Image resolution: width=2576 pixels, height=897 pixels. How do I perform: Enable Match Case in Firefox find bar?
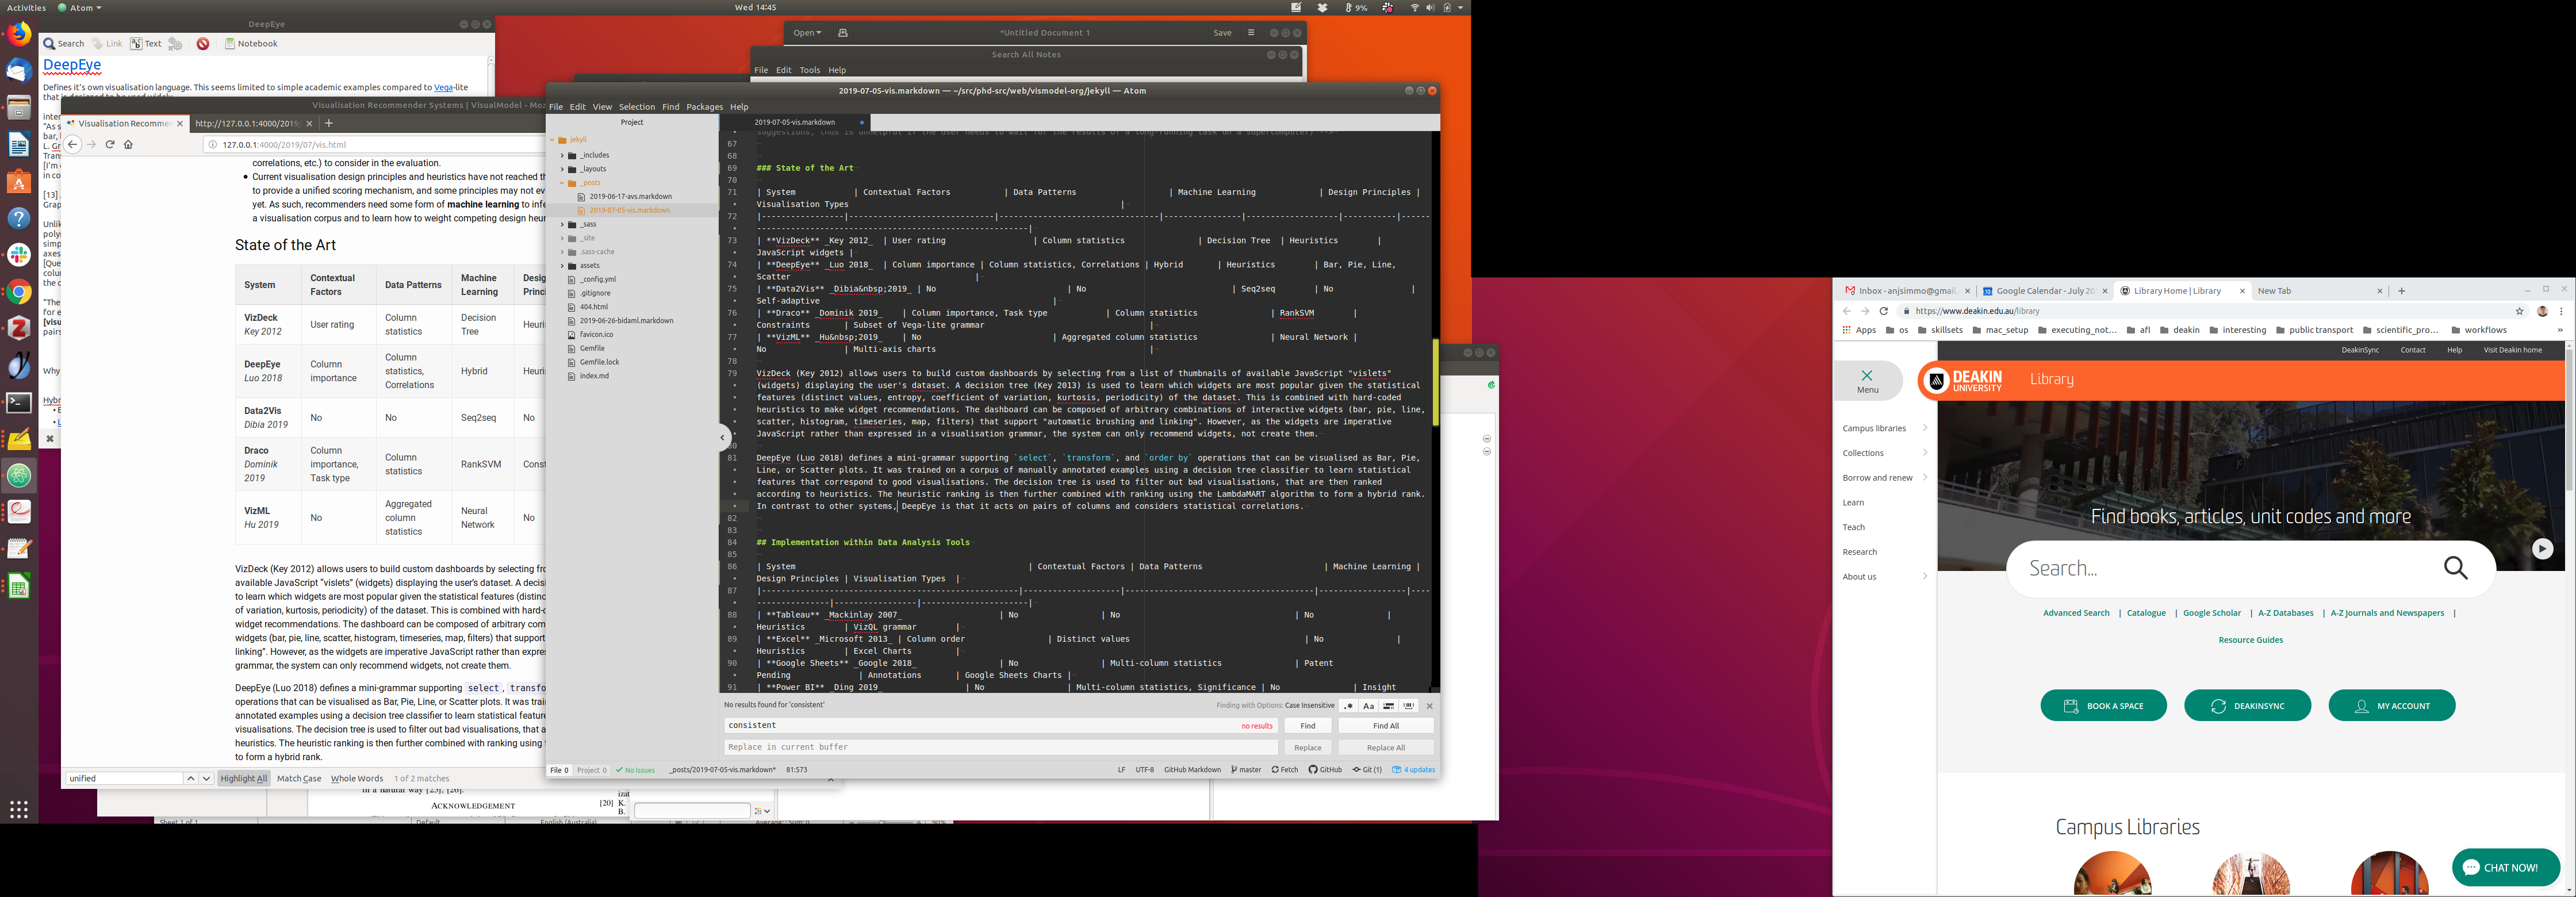point(299,778)
